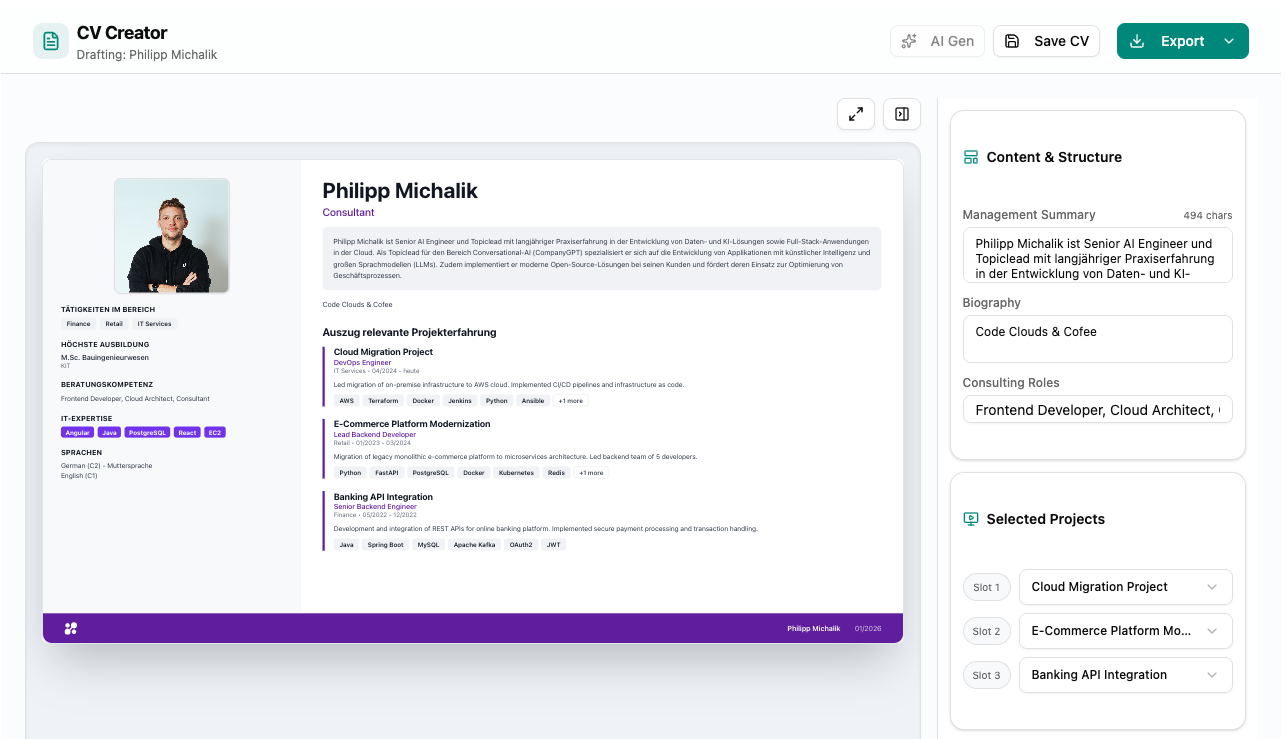Change the Slot 2 E-Commerce project selection
Viewport: 1286px width, 739px height.
point(1125,631)
